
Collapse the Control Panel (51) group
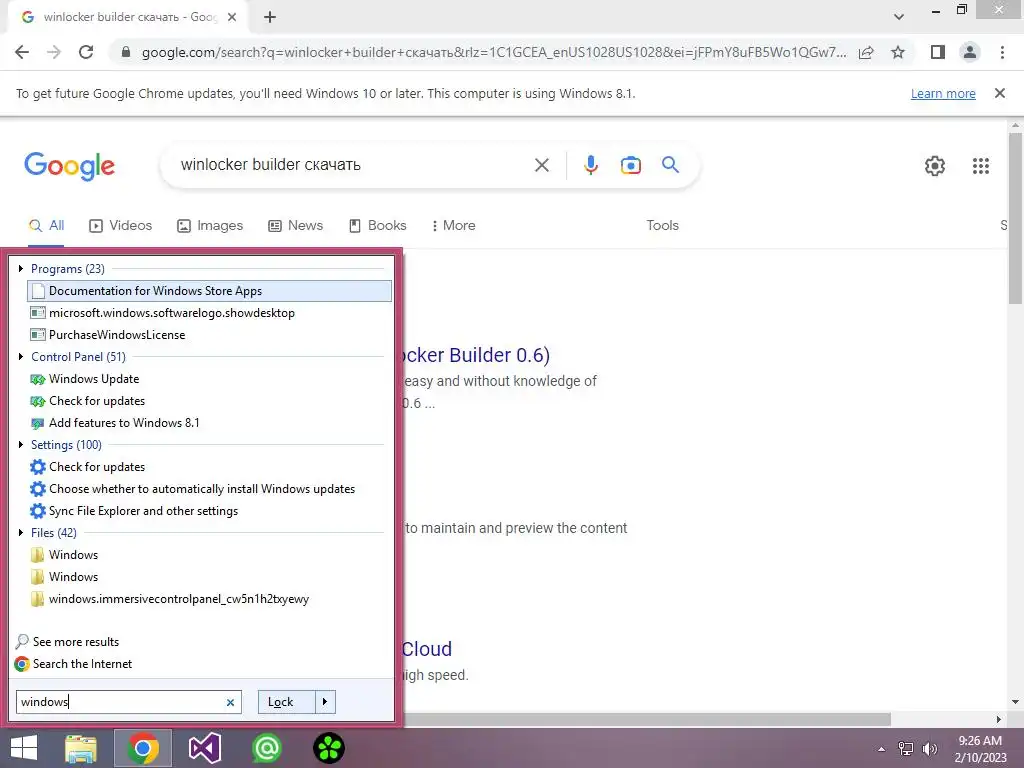point(21,357)
